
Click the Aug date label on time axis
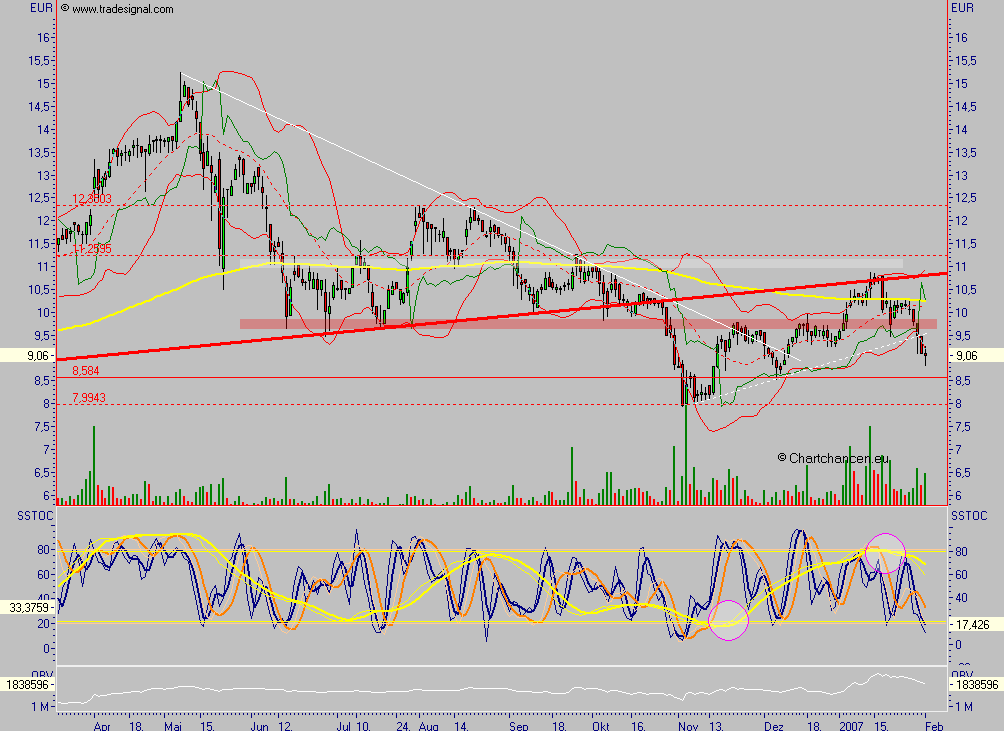point(428,725)
